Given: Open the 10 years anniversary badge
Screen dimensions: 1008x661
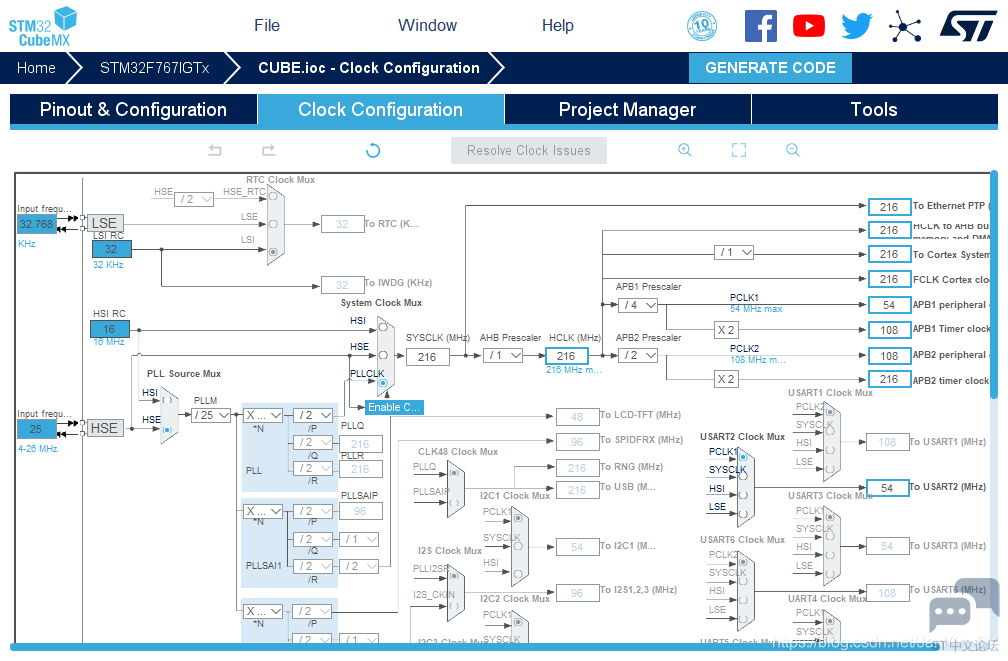Looking at the screenshot, I should click(702, 26).
